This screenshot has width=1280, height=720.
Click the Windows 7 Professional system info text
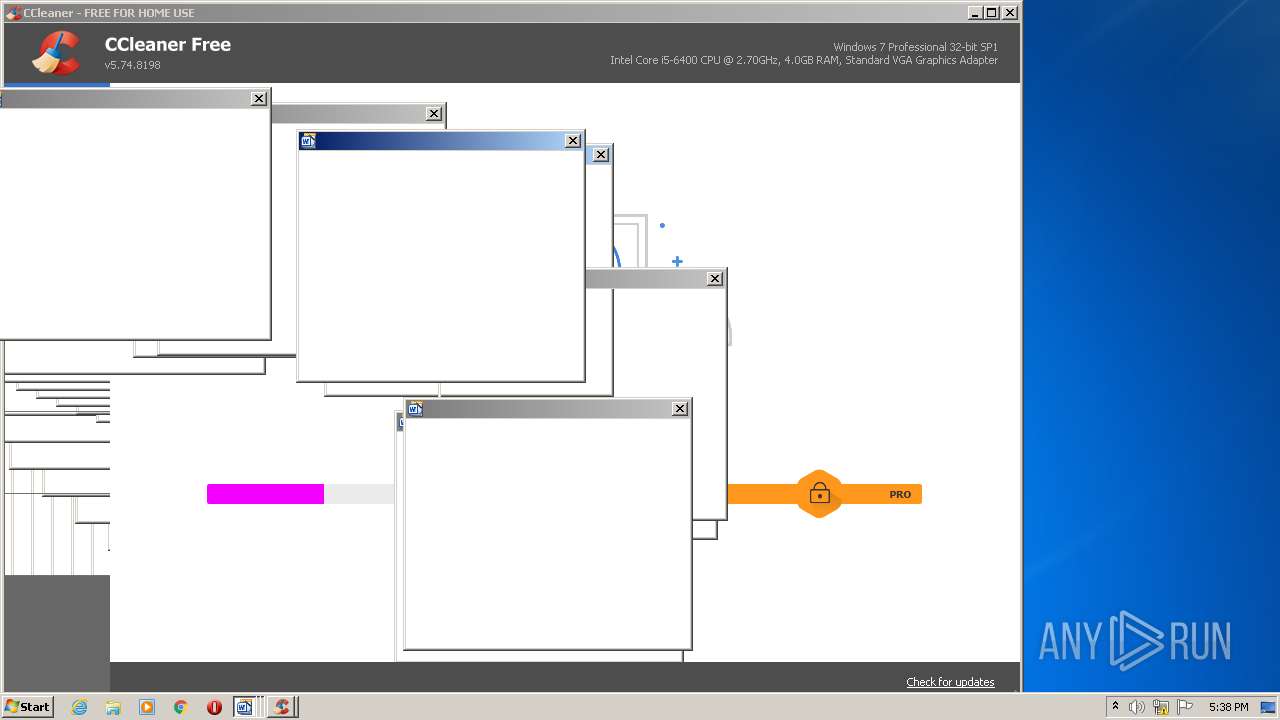point(915,47)
